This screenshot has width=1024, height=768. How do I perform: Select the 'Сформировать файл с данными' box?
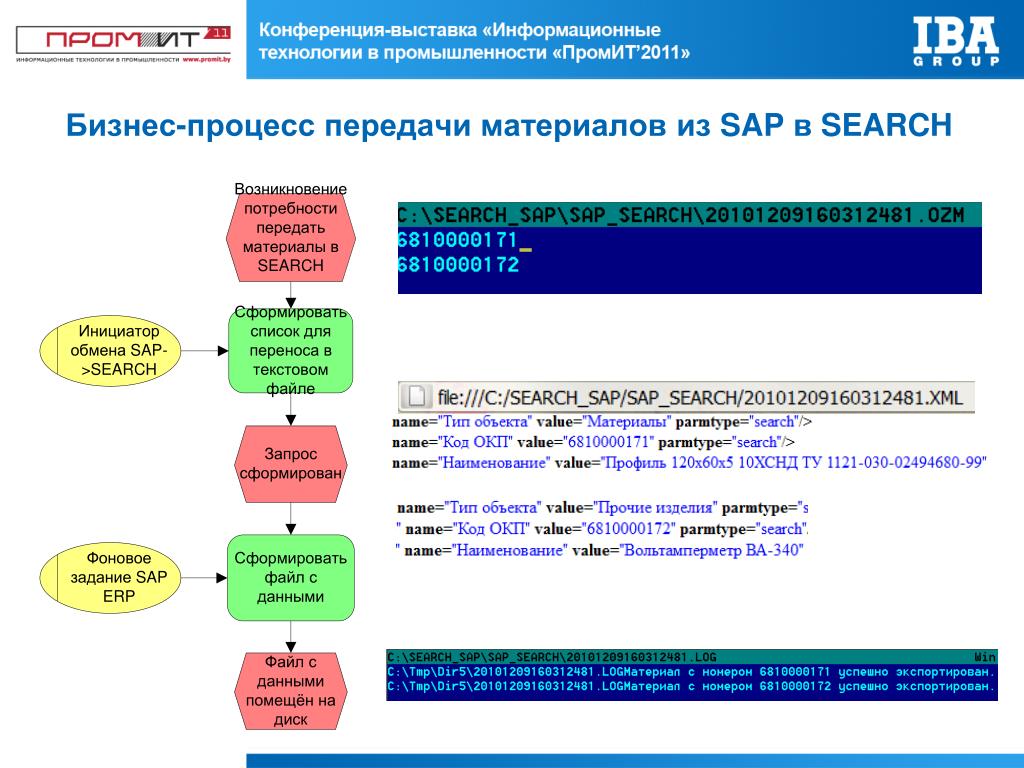coord(291,577)
